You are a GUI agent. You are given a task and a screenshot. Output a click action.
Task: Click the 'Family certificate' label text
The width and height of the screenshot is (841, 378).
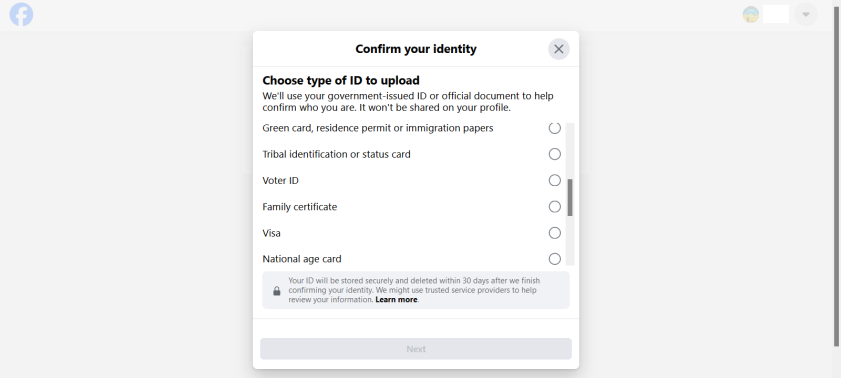click(300, 207)
